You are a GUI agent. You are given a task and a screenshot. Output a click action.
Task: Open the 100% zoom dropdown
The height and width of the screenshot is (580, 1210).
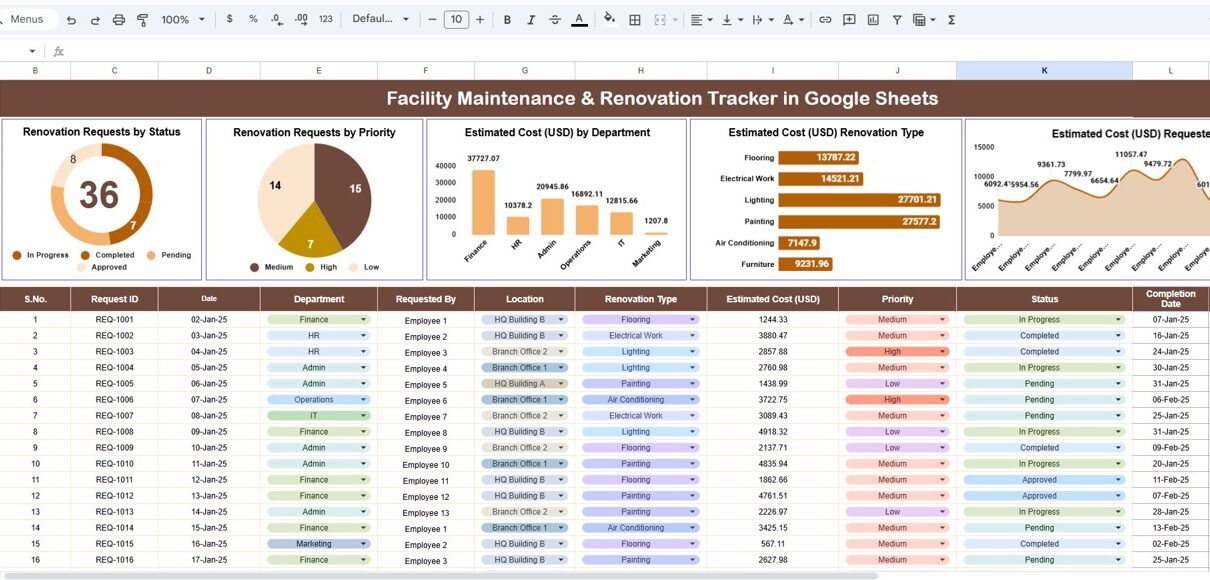[183, 20]
